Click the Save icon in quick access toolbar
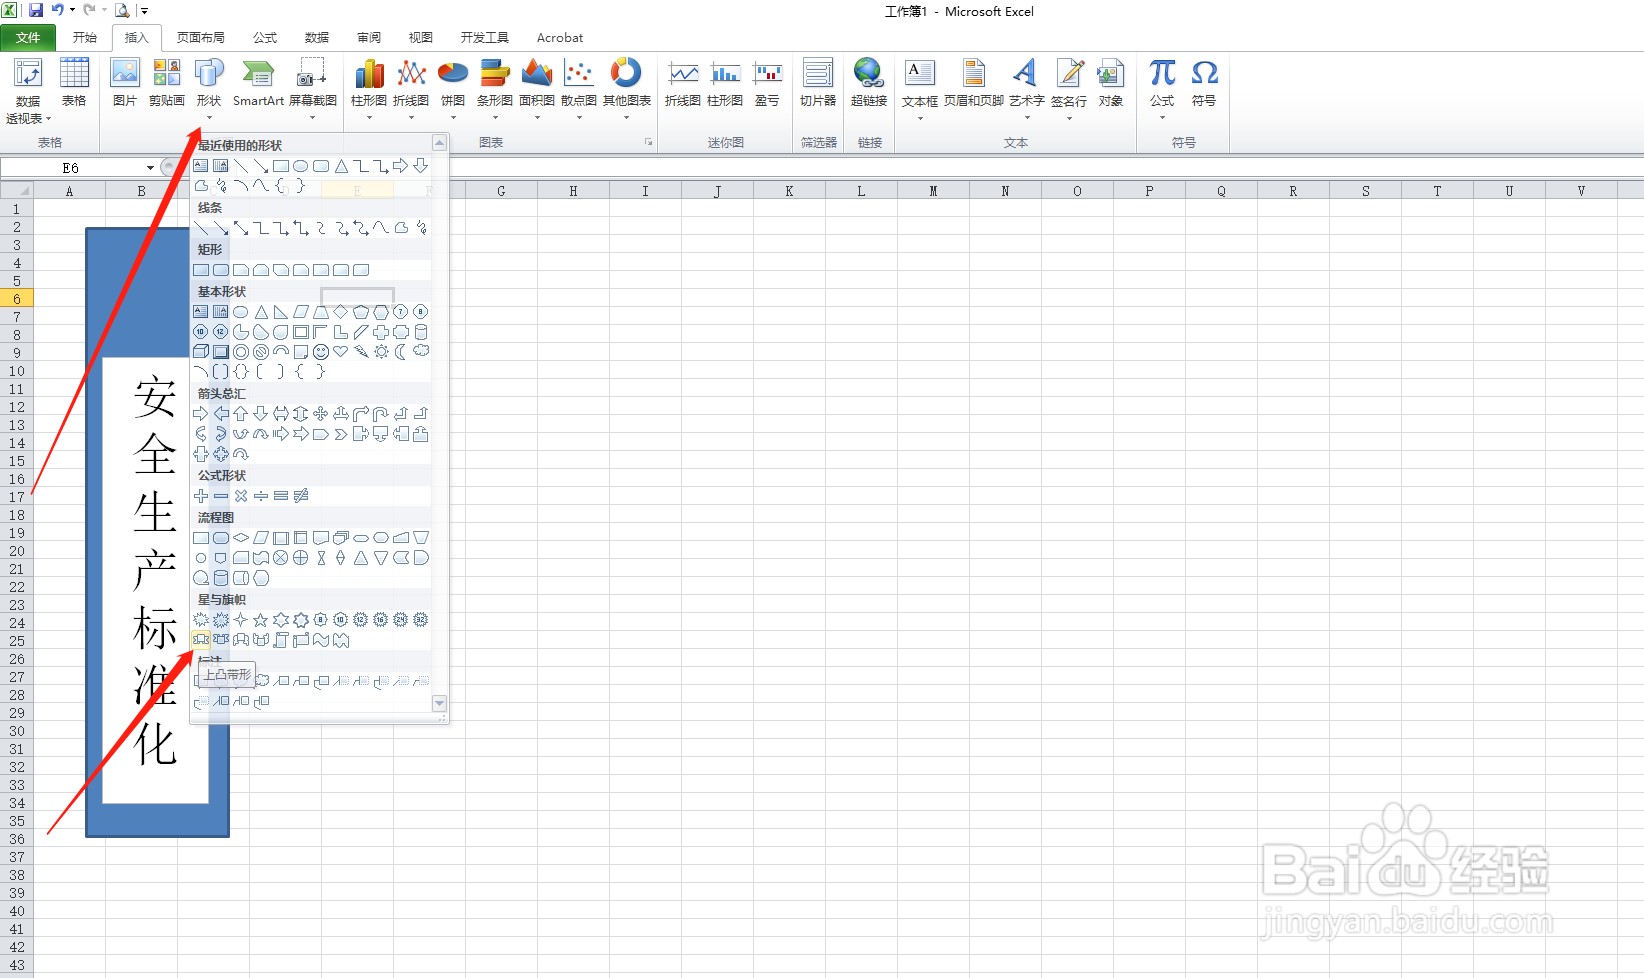This screenshot has width=1644, height=978. coord(36,10)
